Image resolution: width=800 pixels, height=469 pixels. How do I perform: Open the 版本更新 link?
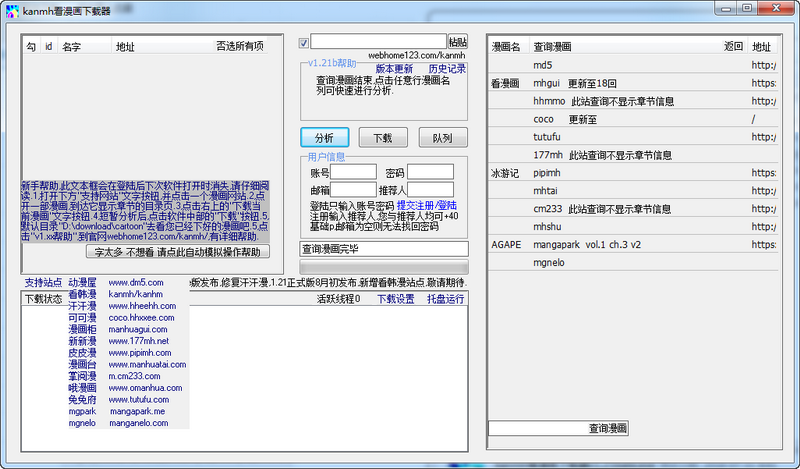(394, 69)
